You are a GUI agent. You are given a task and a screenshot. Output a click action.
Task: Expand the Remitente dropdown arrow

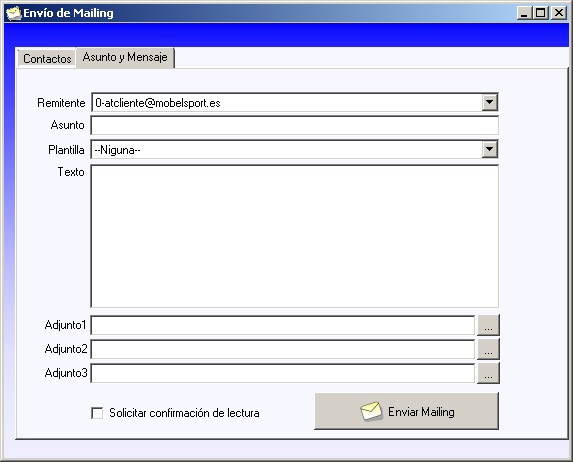point(489,102)
